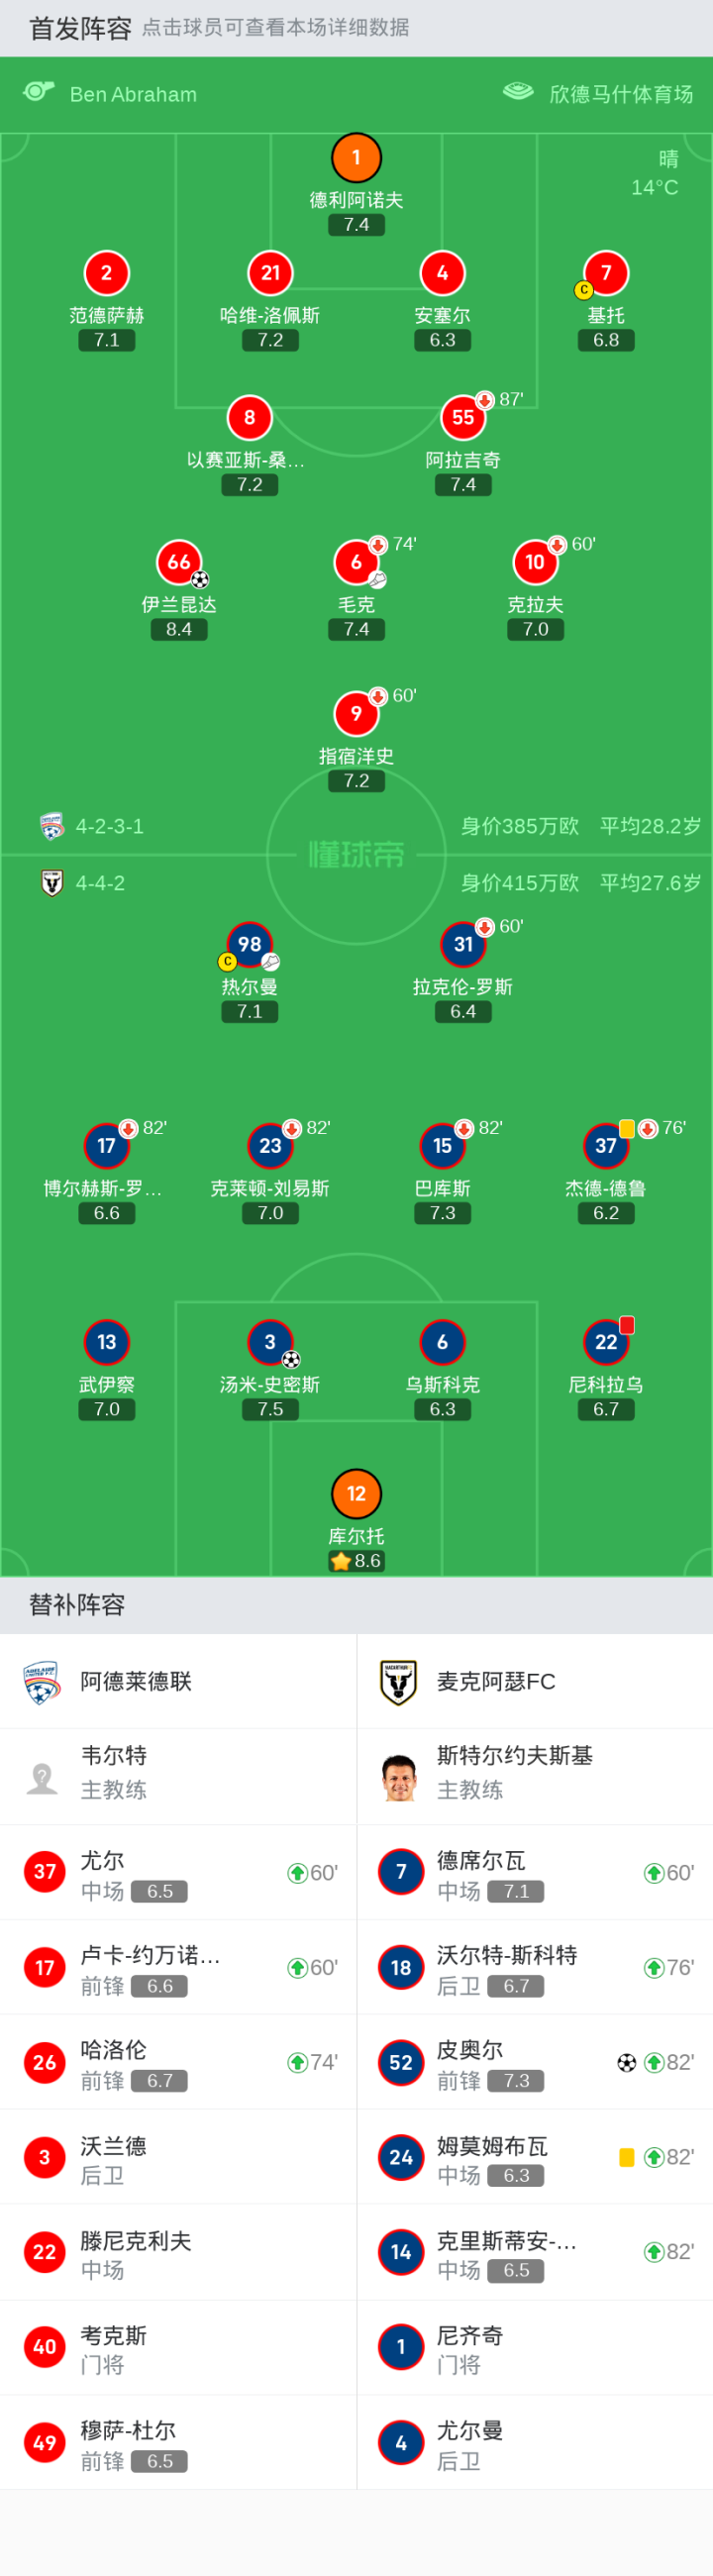Tap 指宿洋史 number 9 striker badge
The width and height of the screenshot is (713, 2576).
click(356, 714)
